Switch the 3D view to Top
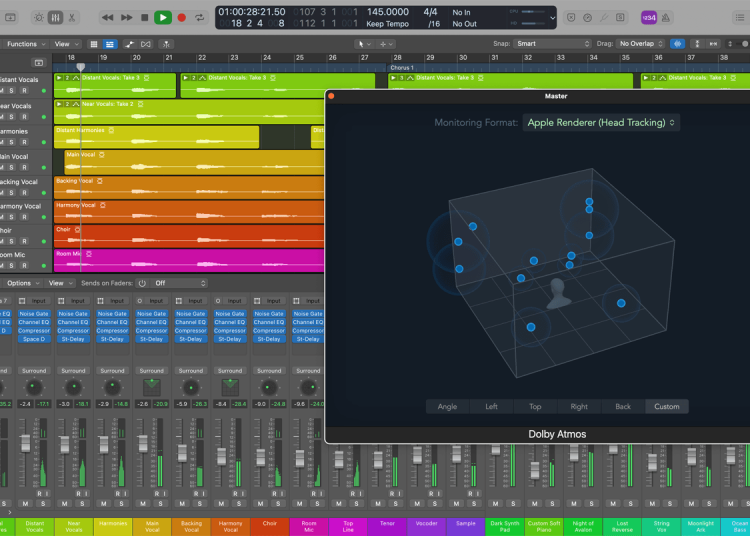Viewport: 750px width, 536px height. coord(535,407)
